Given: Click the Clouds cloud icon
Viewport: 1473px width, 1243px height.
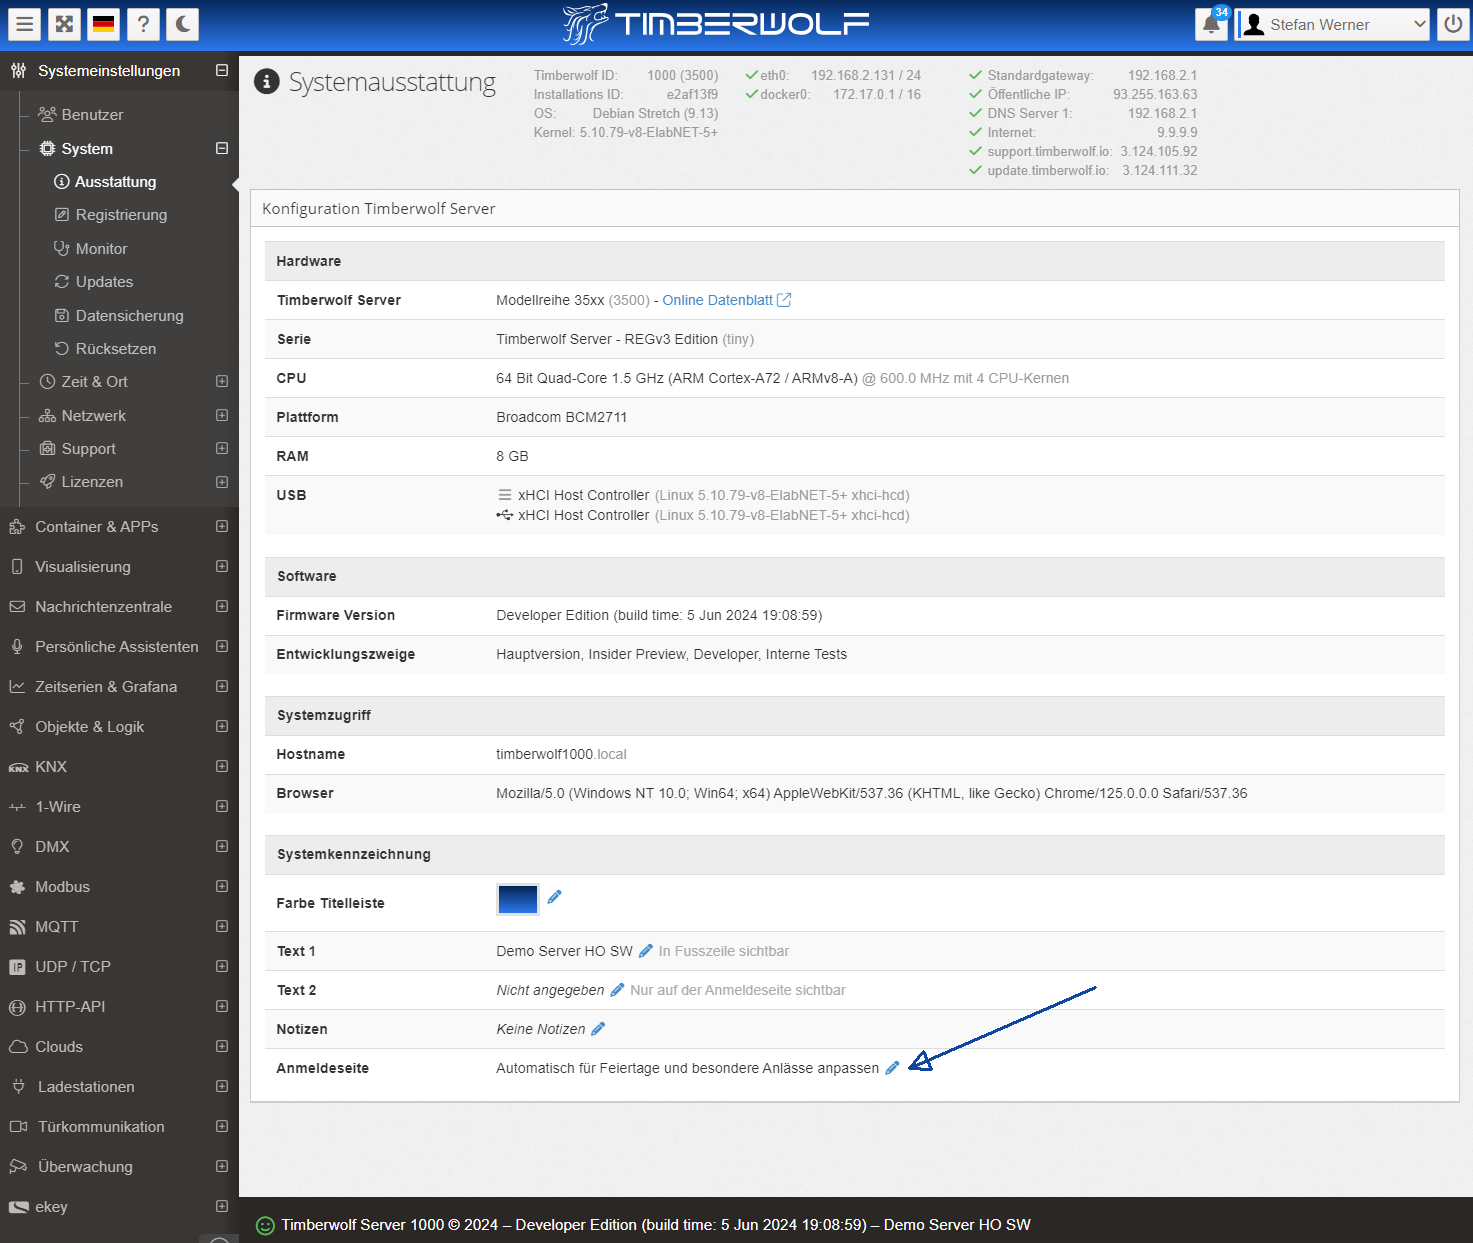Looking at the screenshot, I should 18,1047.
